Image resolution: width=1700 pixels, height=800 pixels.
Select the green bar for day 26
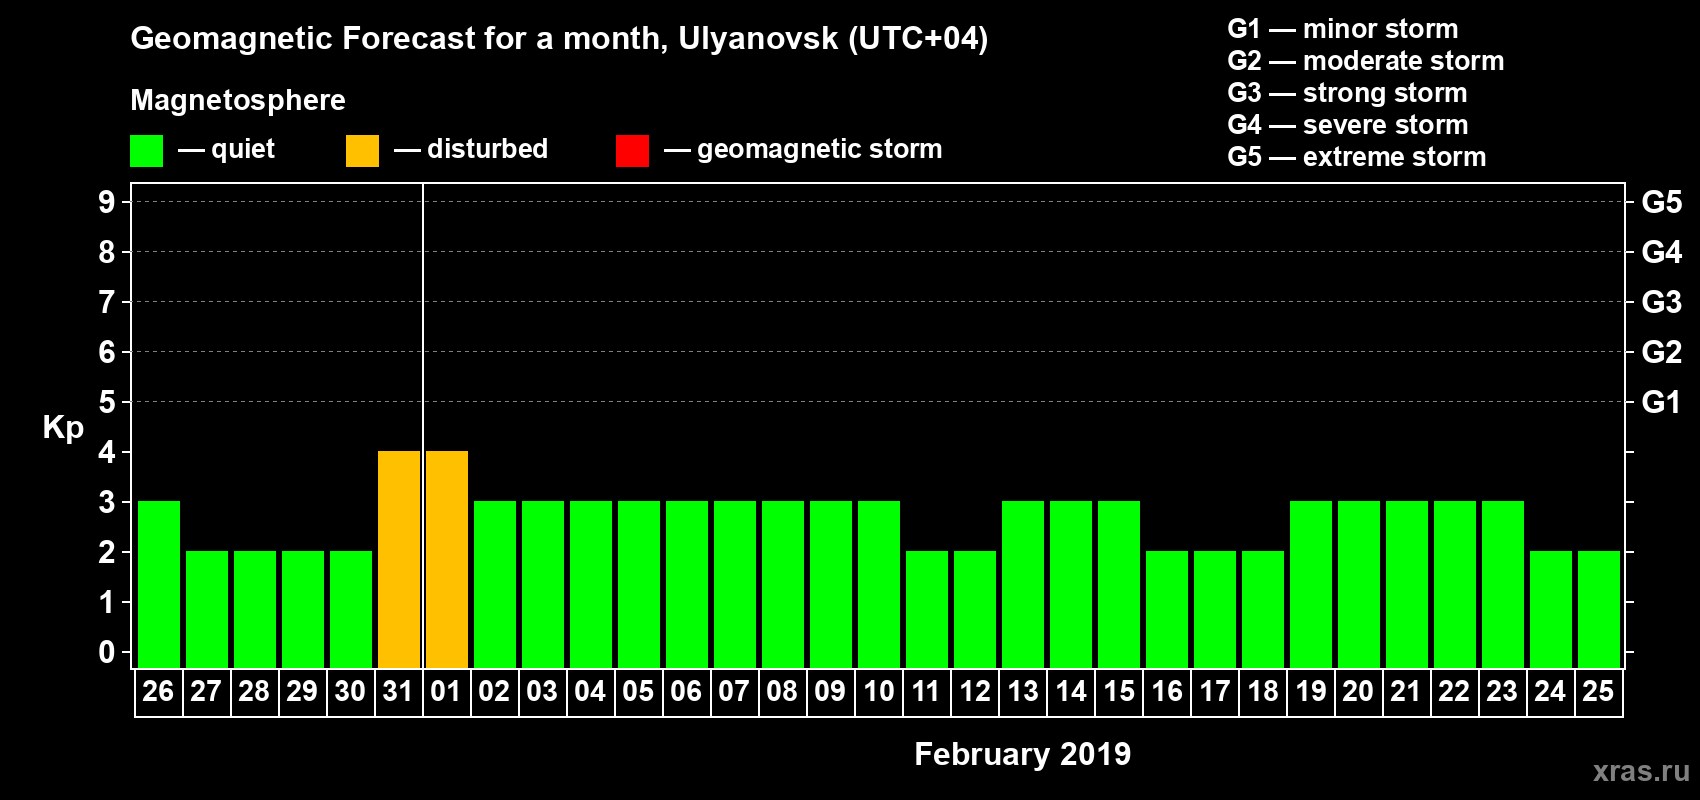[159, 584]
